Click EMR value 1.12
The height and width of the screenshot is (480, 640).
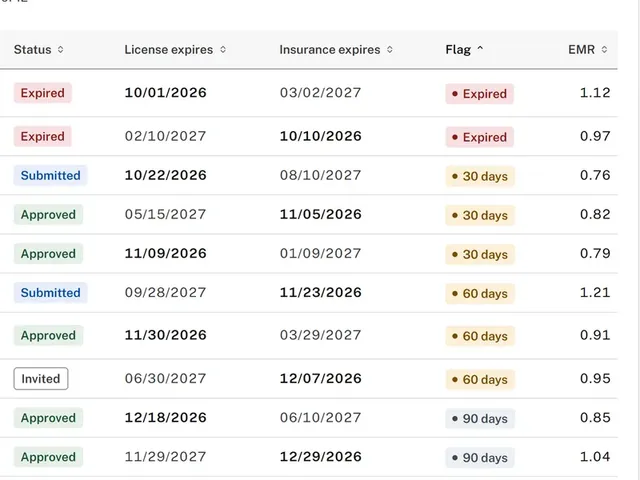click(595, 93)
